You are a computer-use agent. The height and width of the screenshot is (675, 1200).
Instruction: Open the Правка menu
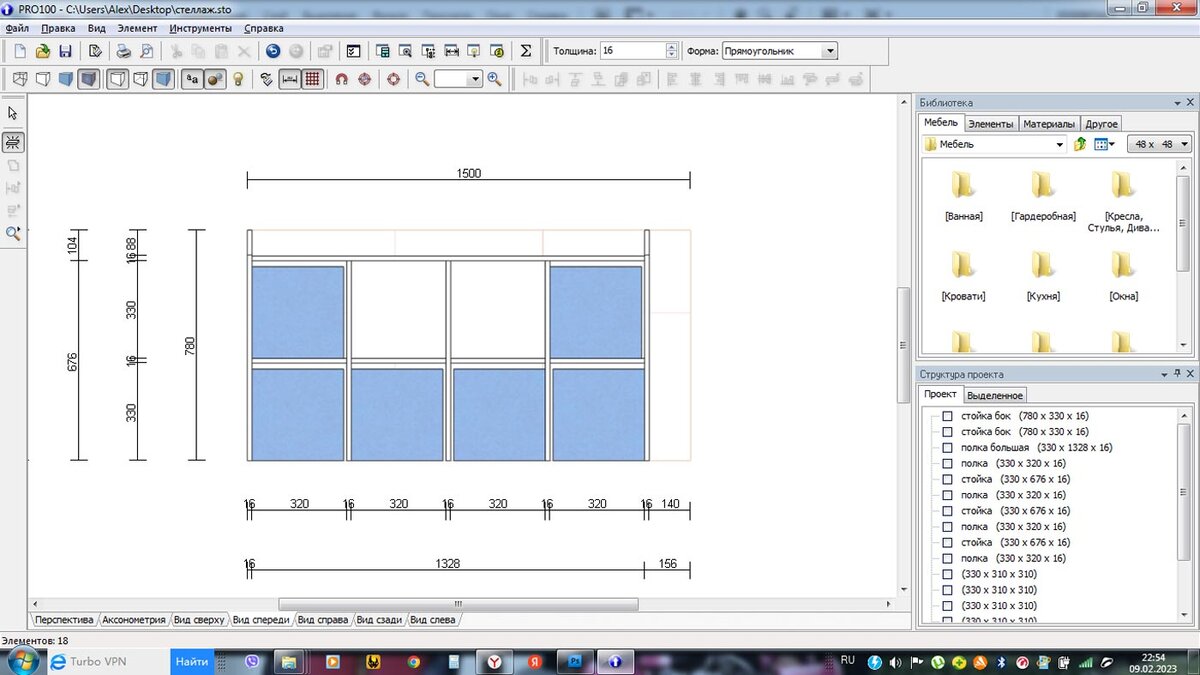tap(58, 28)
